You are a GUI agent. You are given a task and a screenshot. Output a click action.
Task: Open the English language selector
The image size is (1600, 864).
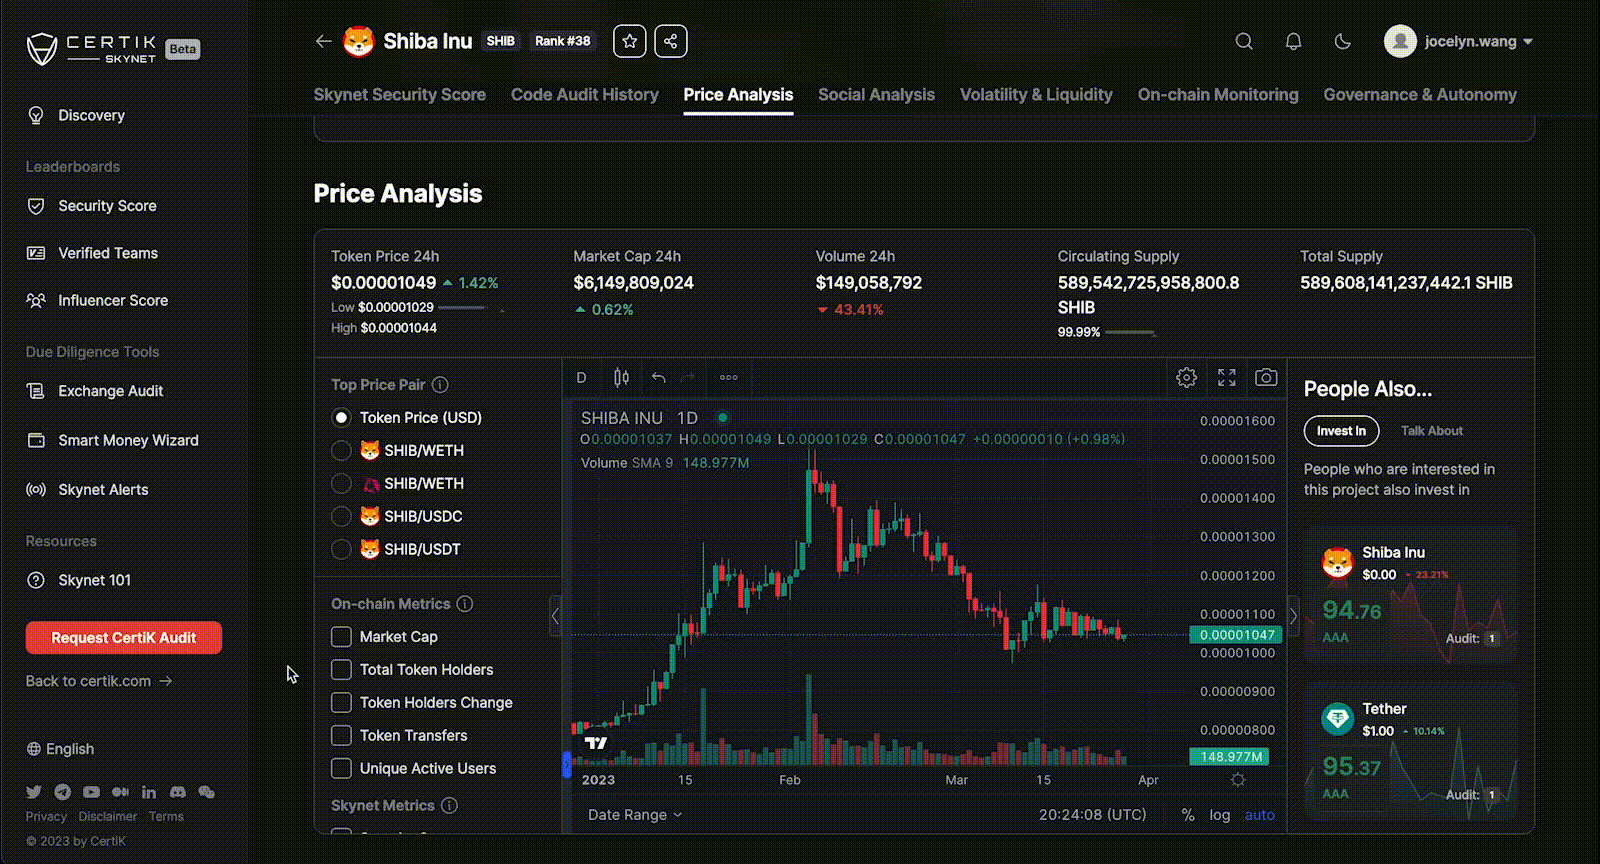coord(60,748)
